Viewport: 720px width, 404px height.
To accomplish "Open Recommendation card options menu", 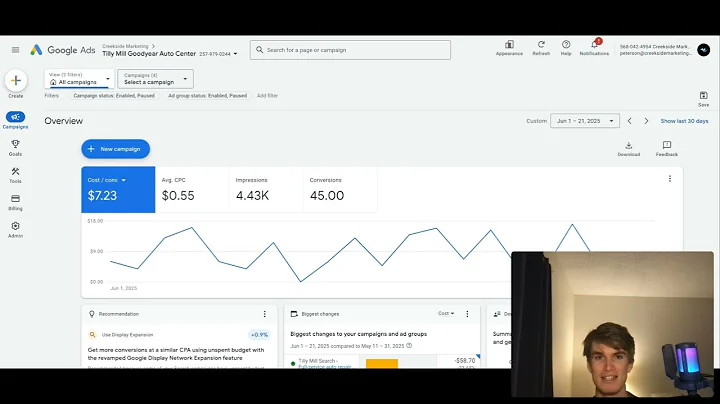I will point(264,314).
